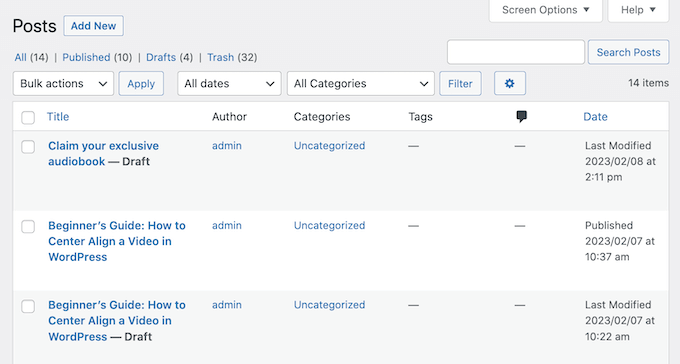Click the Tags column header text
Image resolution: width=680 pixels, height=364 pixels.
(420, 117)
